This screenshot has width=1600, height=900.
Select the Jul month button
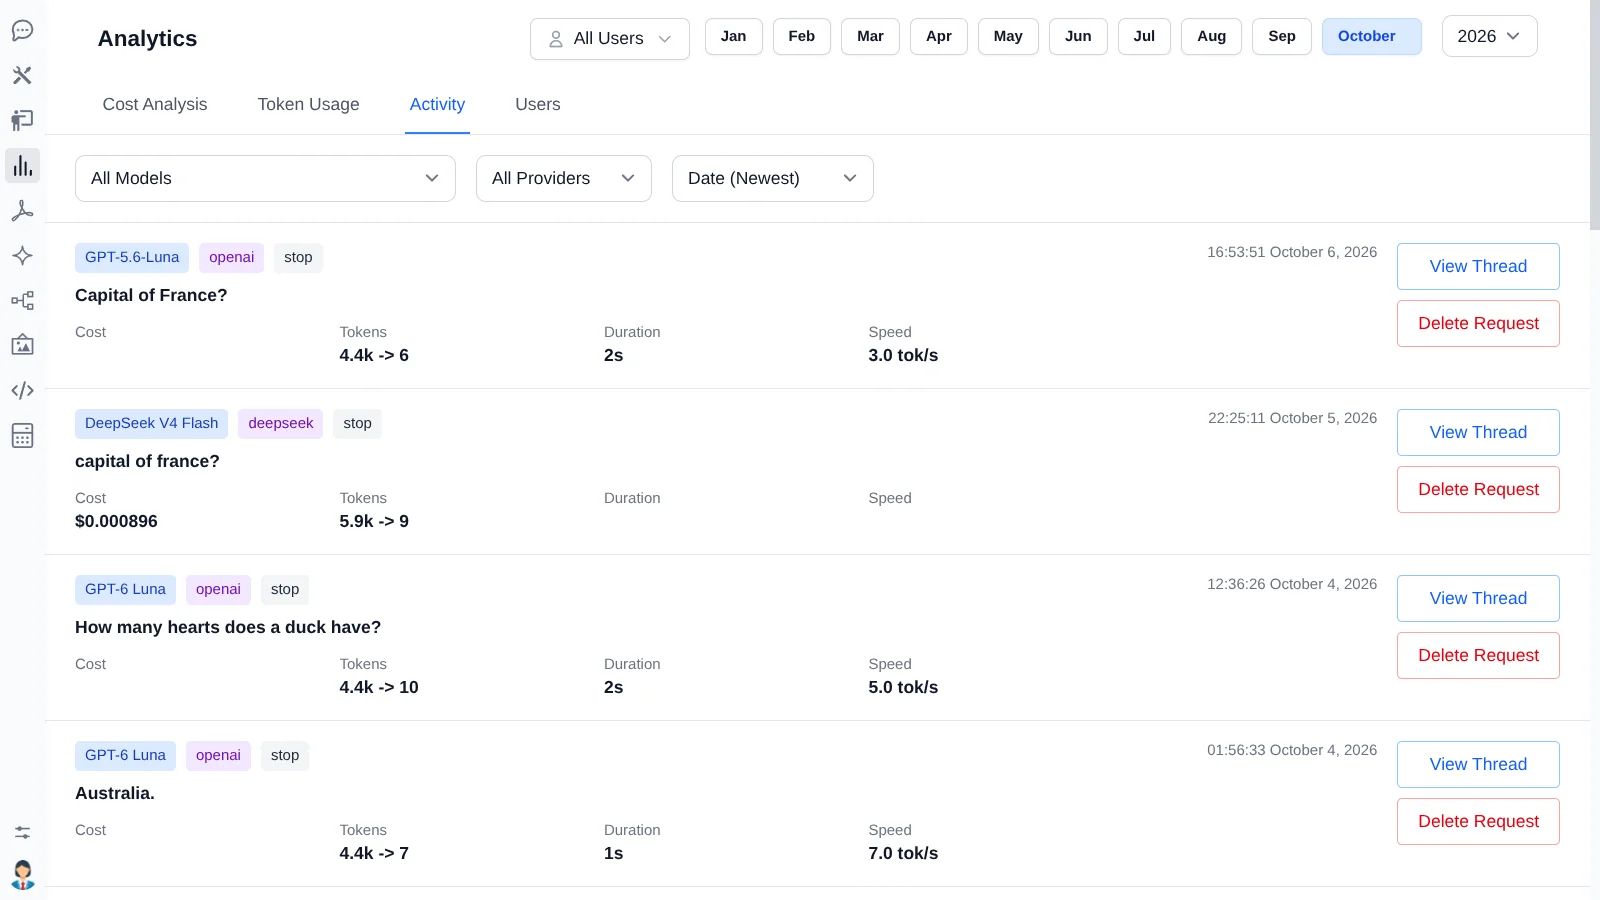pyautogui.click(x=1144, y=36)
